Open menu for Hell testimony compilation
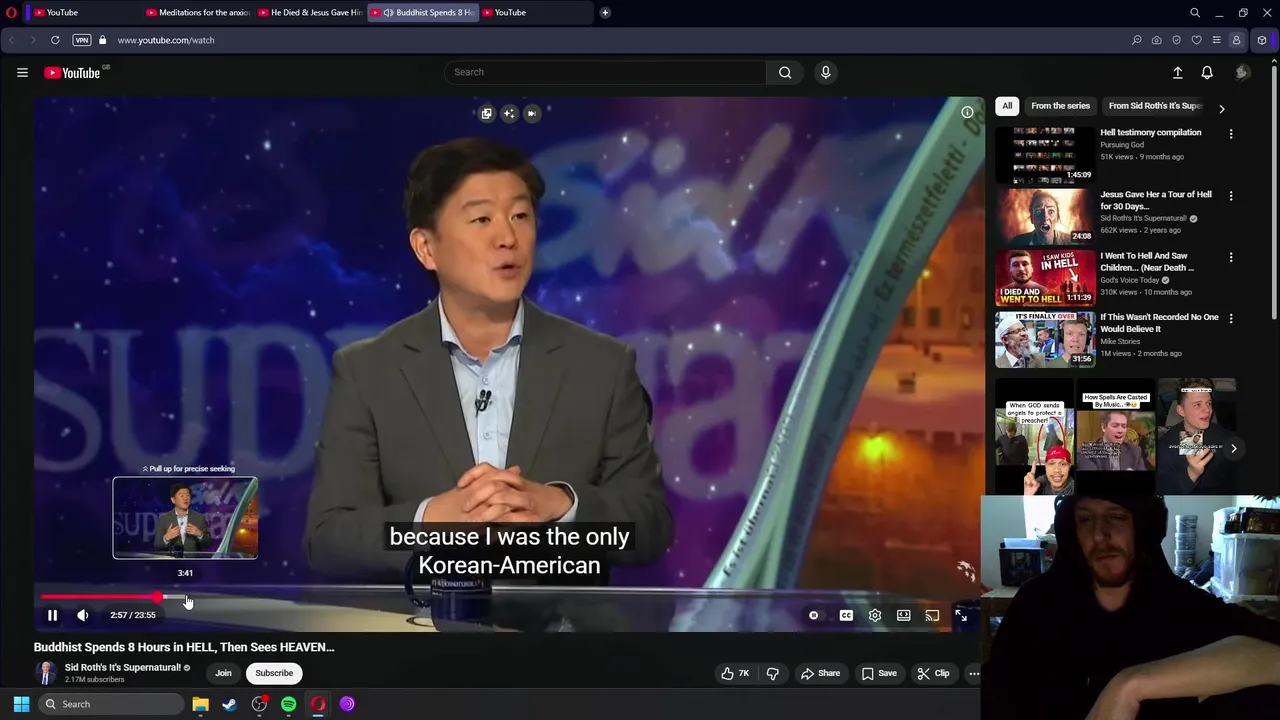 point(1231,134)
